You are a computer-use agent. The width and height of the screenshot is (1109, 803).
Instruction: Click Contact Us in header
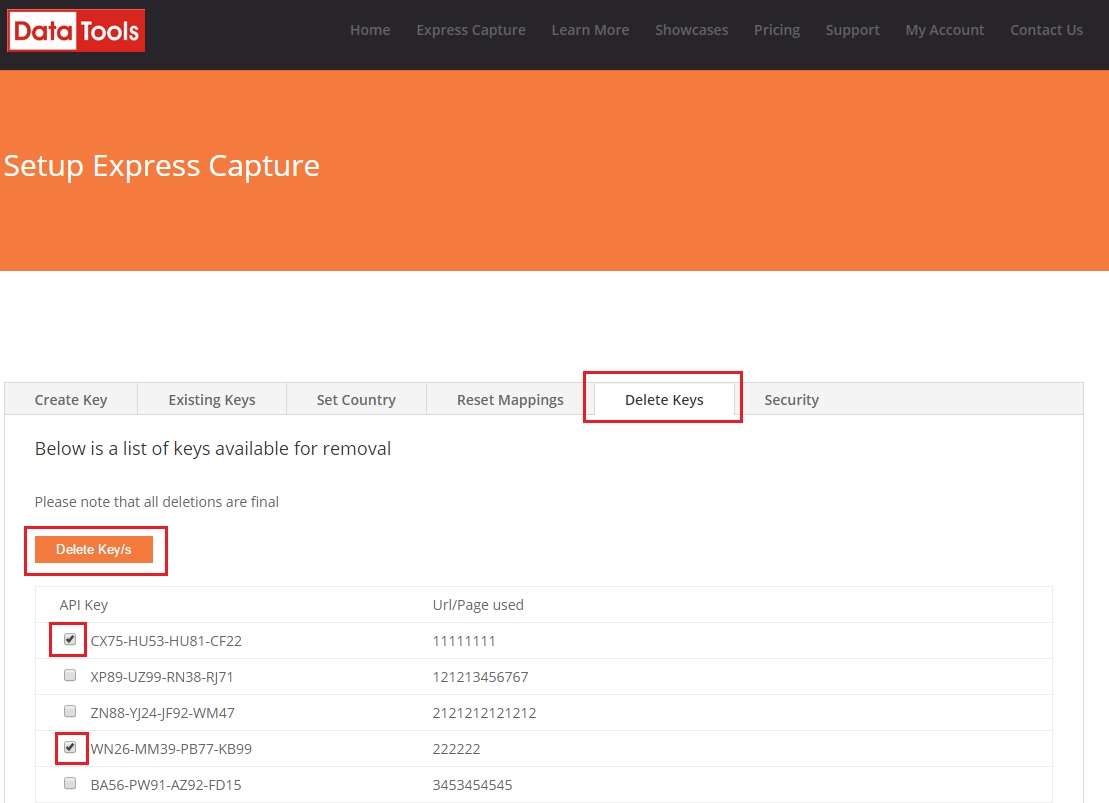click(x=1046, y=30)
